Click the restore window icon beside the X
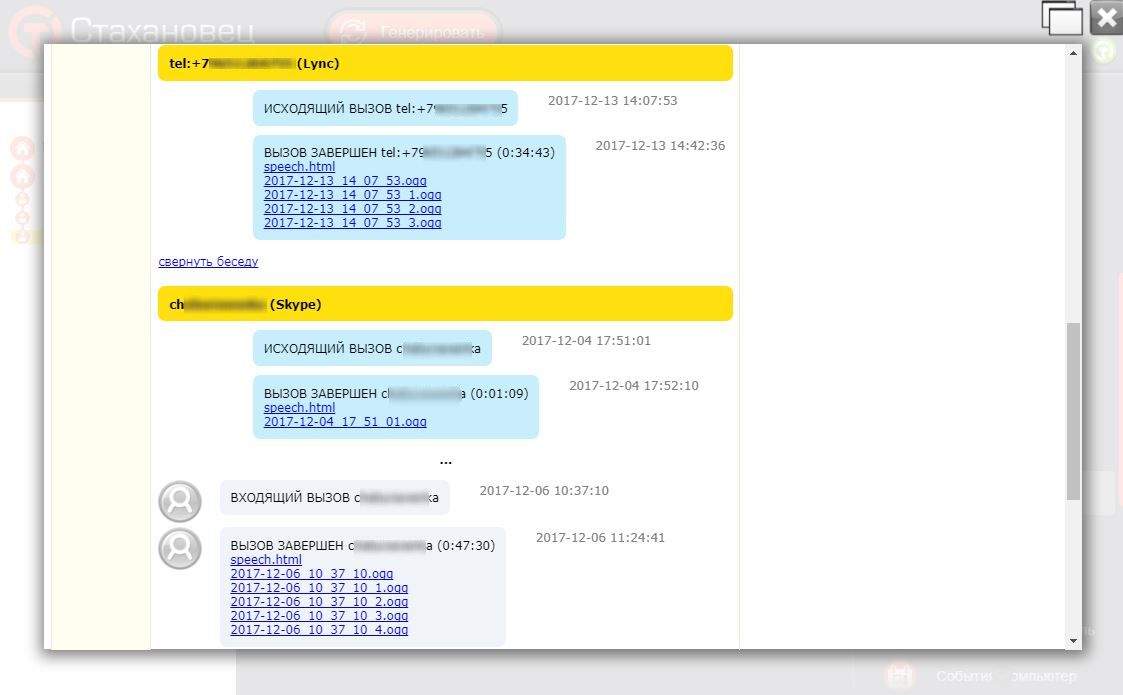This screenshot has height=695, width=1123. pos(1062,17)
